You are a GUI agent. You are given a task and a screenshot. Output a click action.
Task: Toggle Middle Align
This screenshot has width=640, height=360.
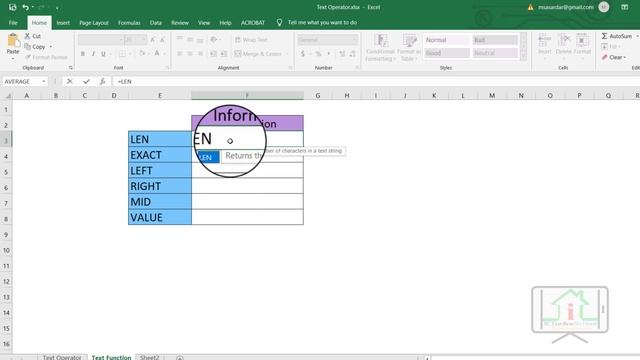pos(190,40)
